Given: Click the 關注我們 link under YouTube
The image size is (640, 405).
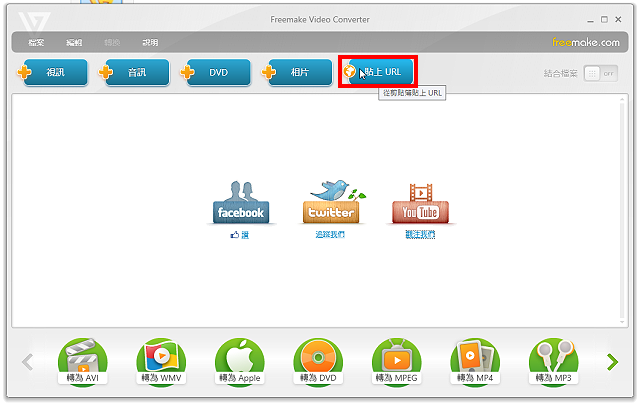Looking at the screenshot, I should [420, 234].
